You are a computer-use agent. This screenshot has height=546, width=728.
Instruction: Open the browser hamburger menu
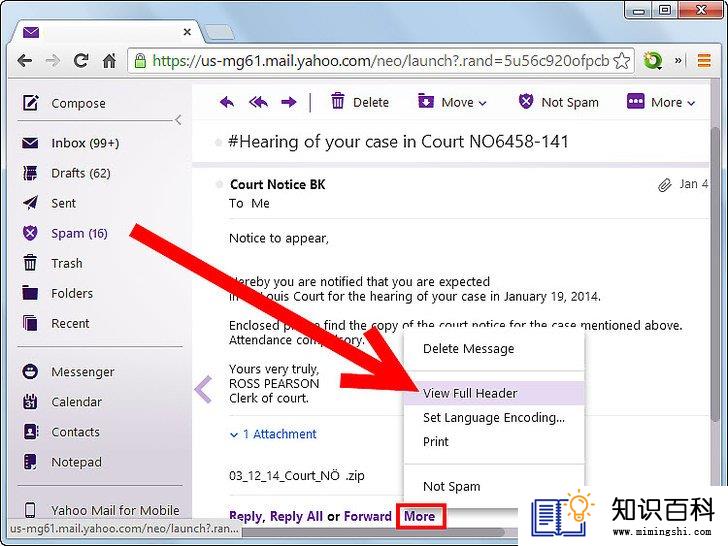point(704,61)
